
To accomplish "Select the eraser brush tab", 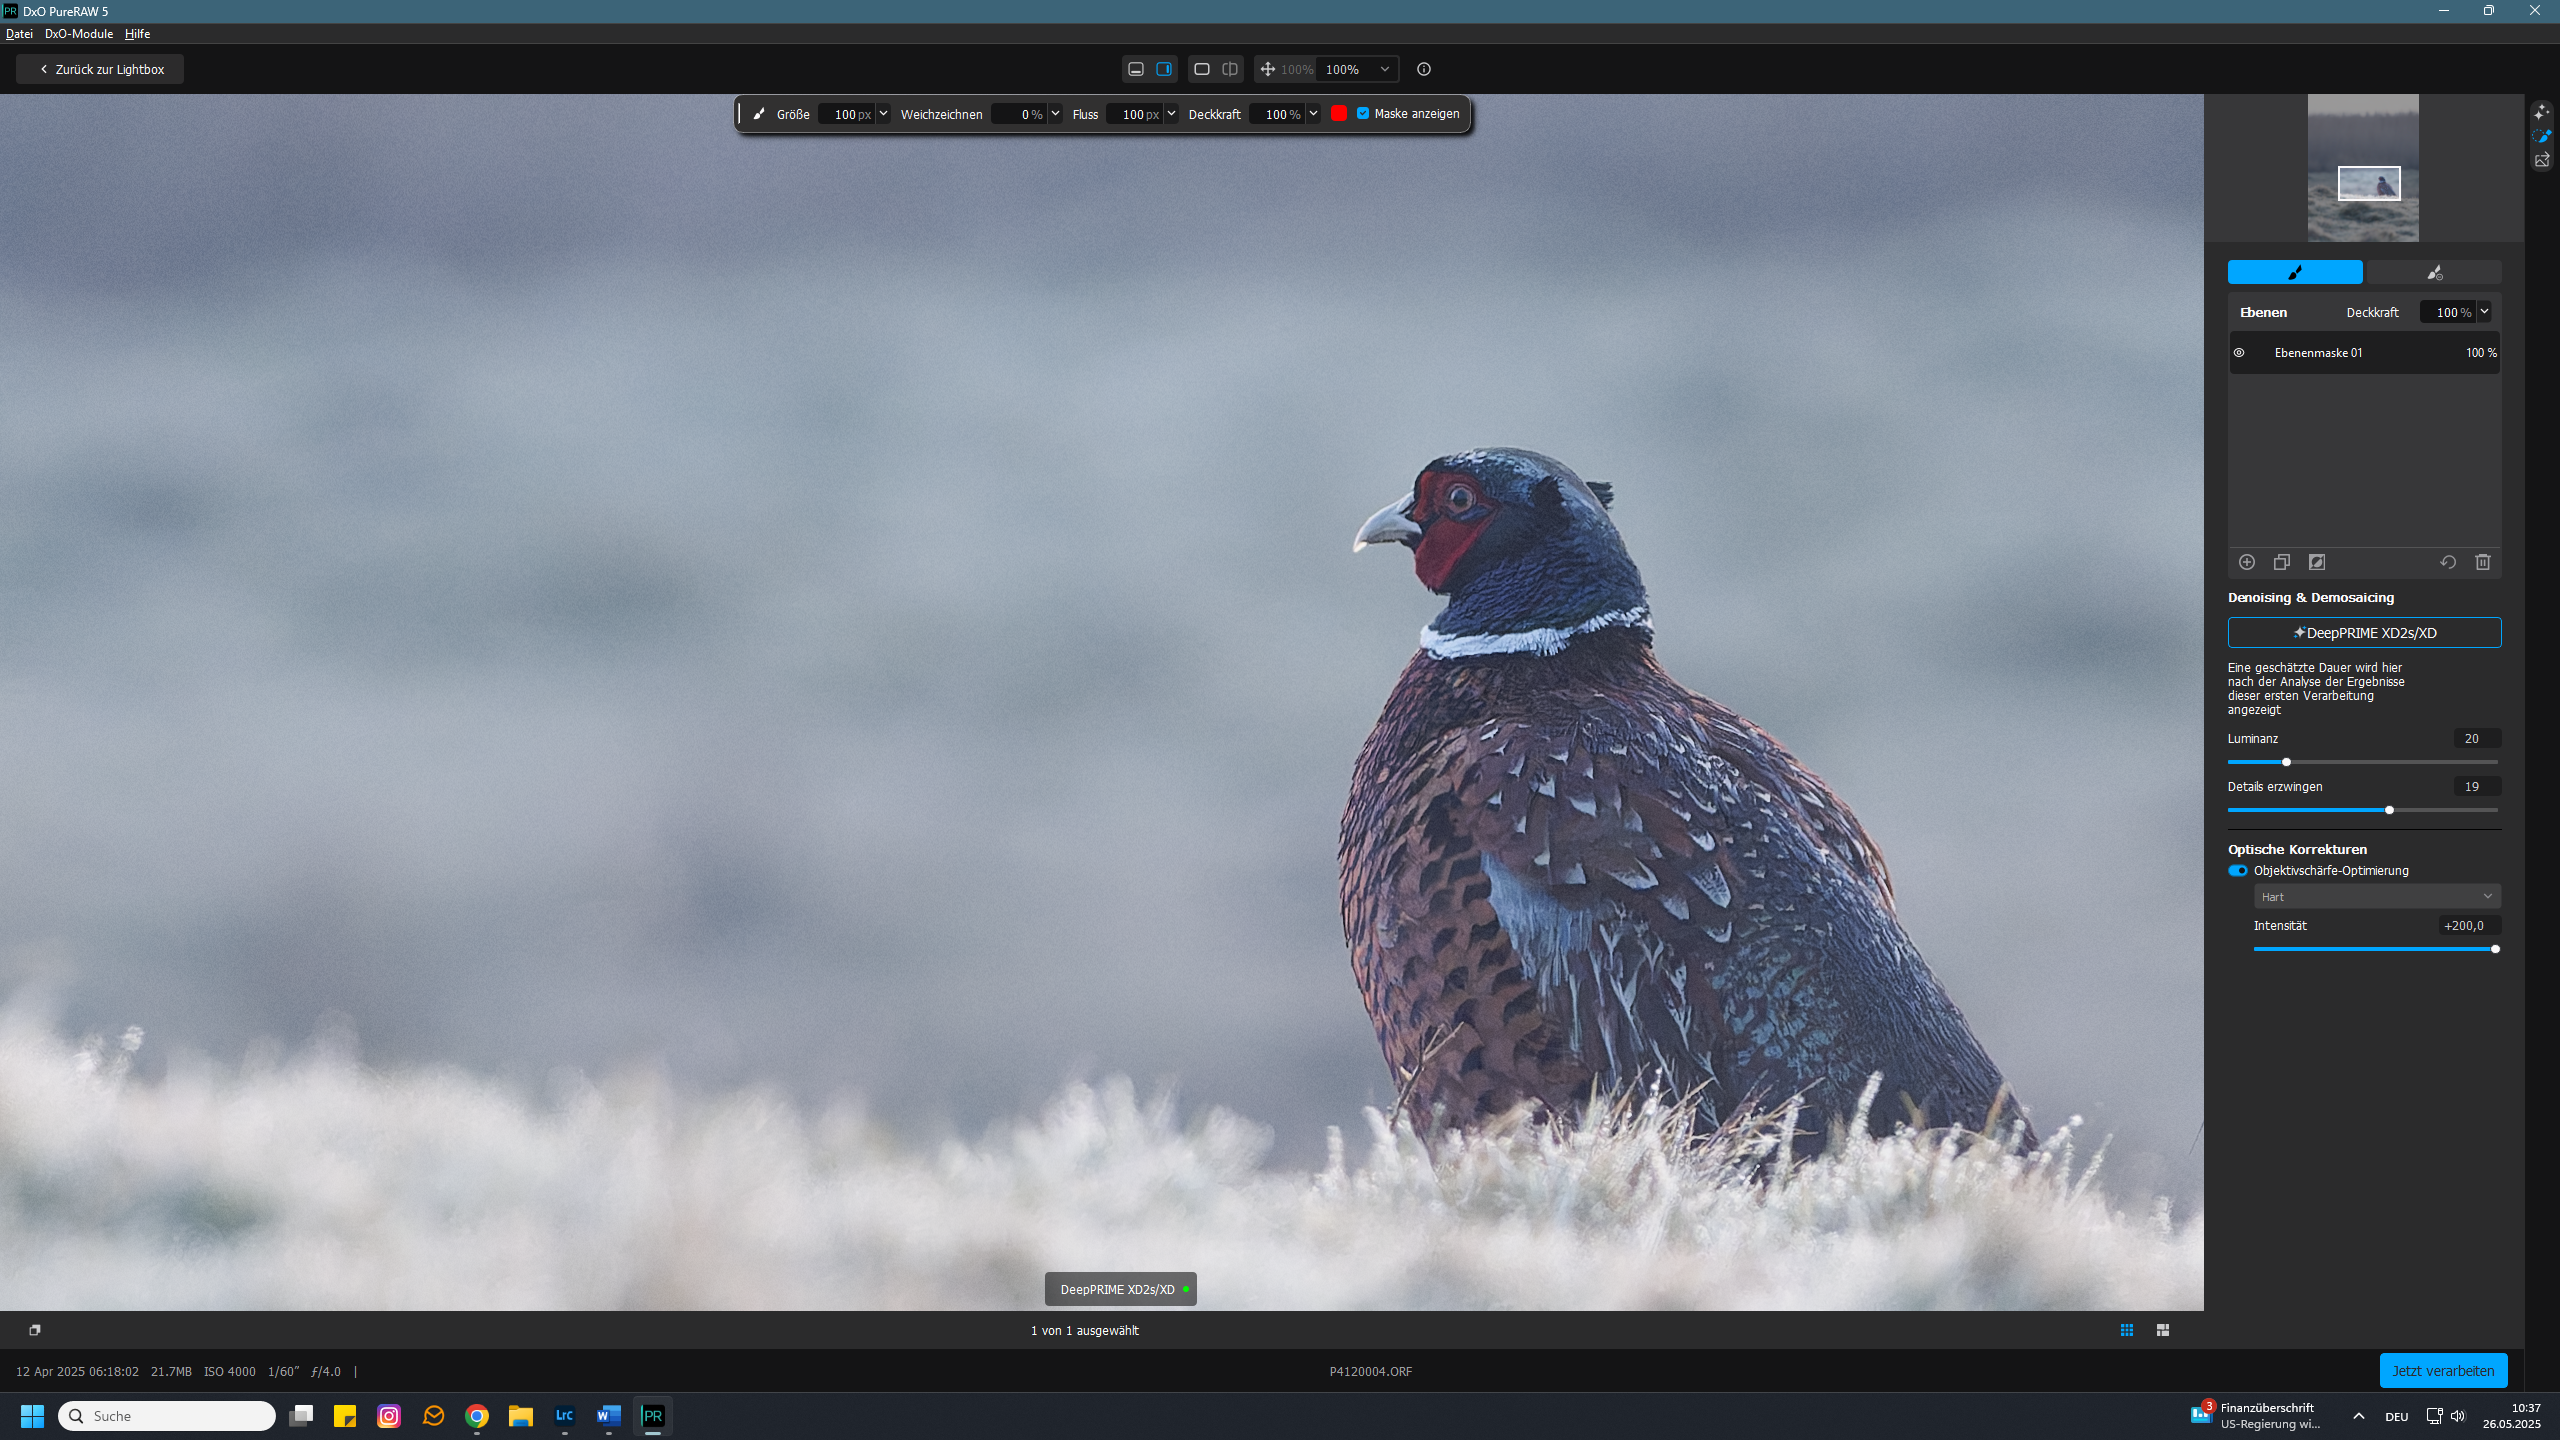I will point(2434,272).
